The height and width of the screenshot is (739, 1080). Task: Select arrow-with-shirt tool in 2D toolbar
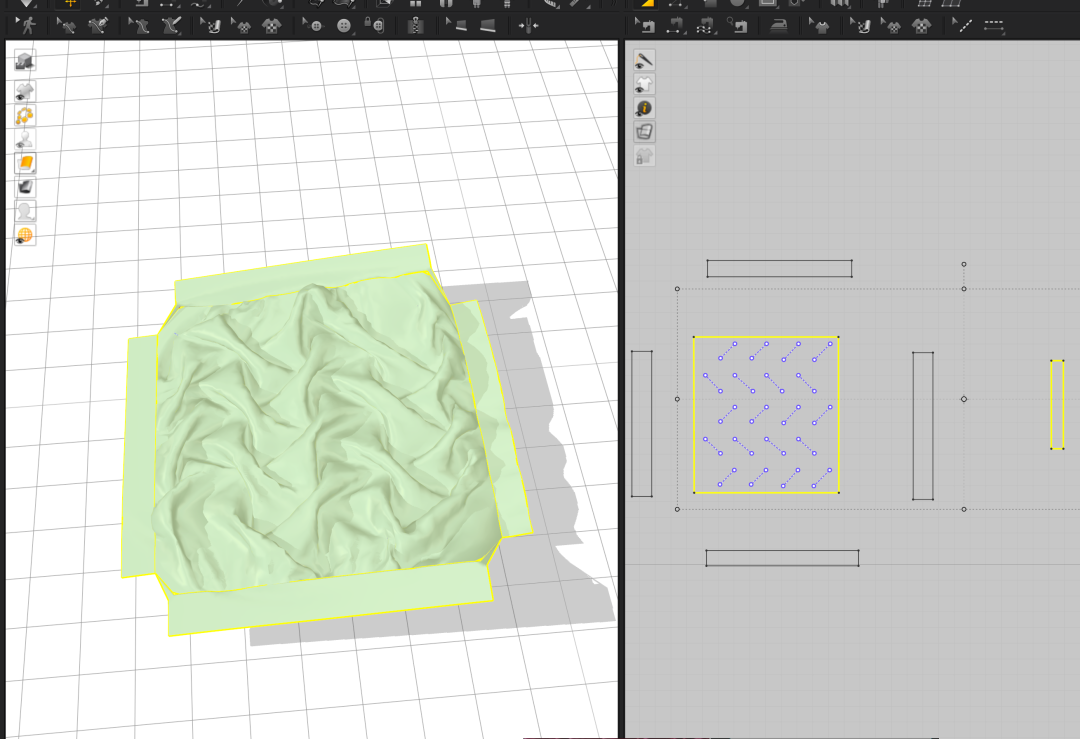pyautogui.click(x=819, y=26)
